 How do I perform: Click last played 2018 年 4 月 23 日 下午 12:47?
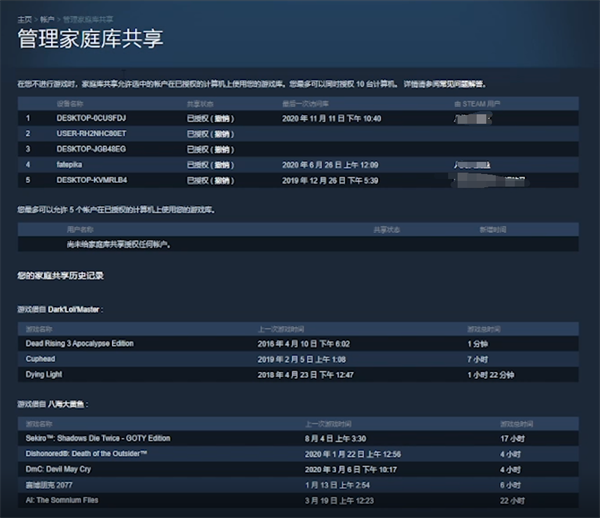pyautogui.click(x=305, y=375)
